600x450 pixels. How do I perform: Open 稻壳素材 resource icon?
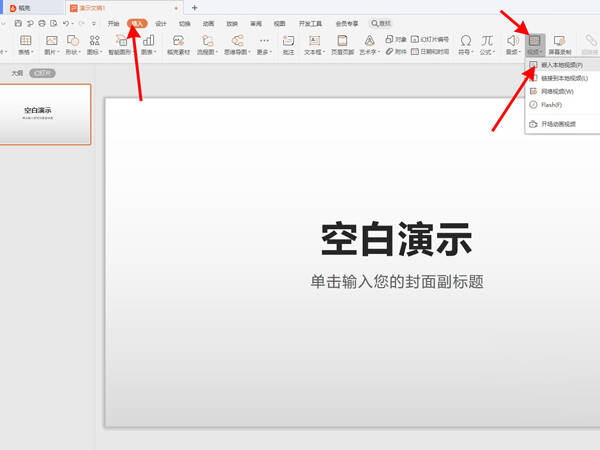coord(178,40)
